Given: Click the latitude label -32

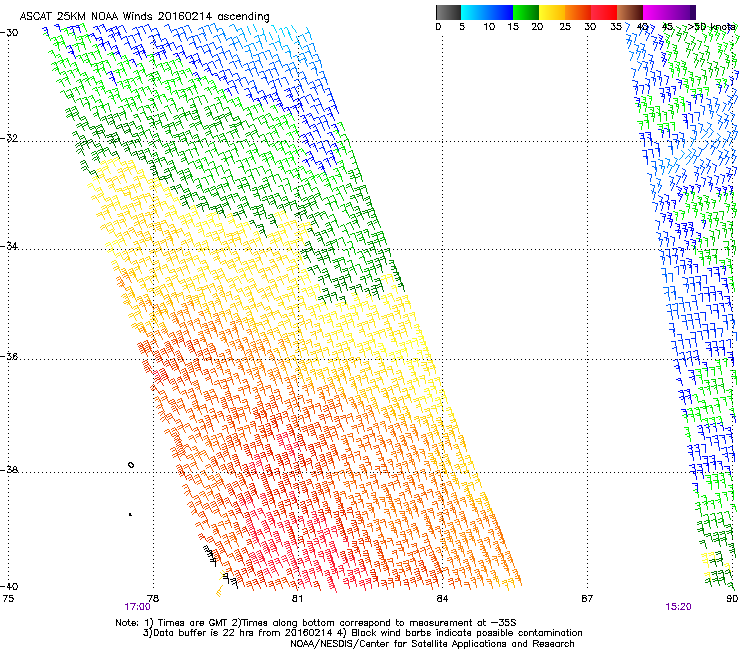Looking at the screenshot, I should (x=9, y=138).
